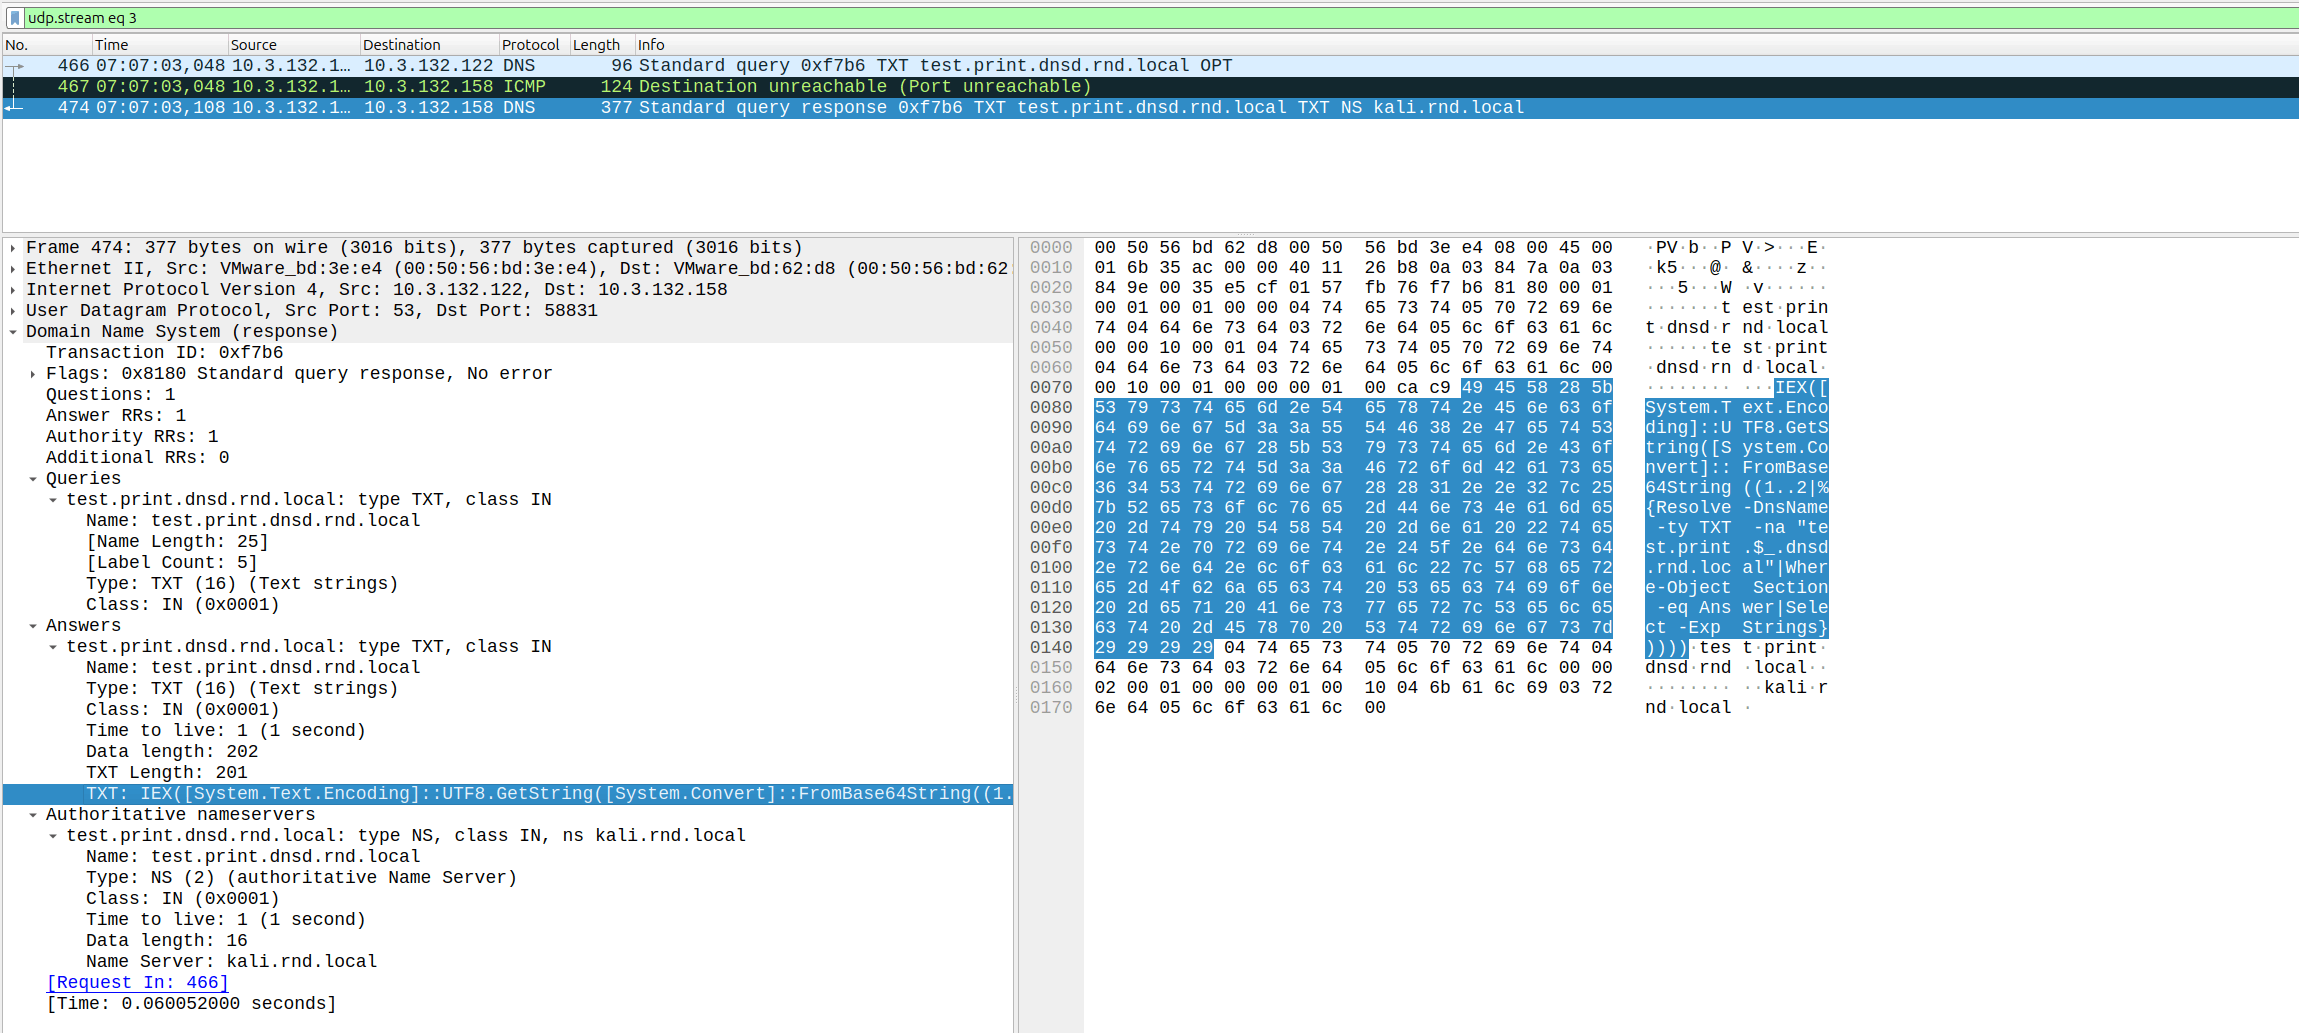Select packet 466 DNS standard query row
This screenshot has width=2299, height=1033.
[1150, 66]
